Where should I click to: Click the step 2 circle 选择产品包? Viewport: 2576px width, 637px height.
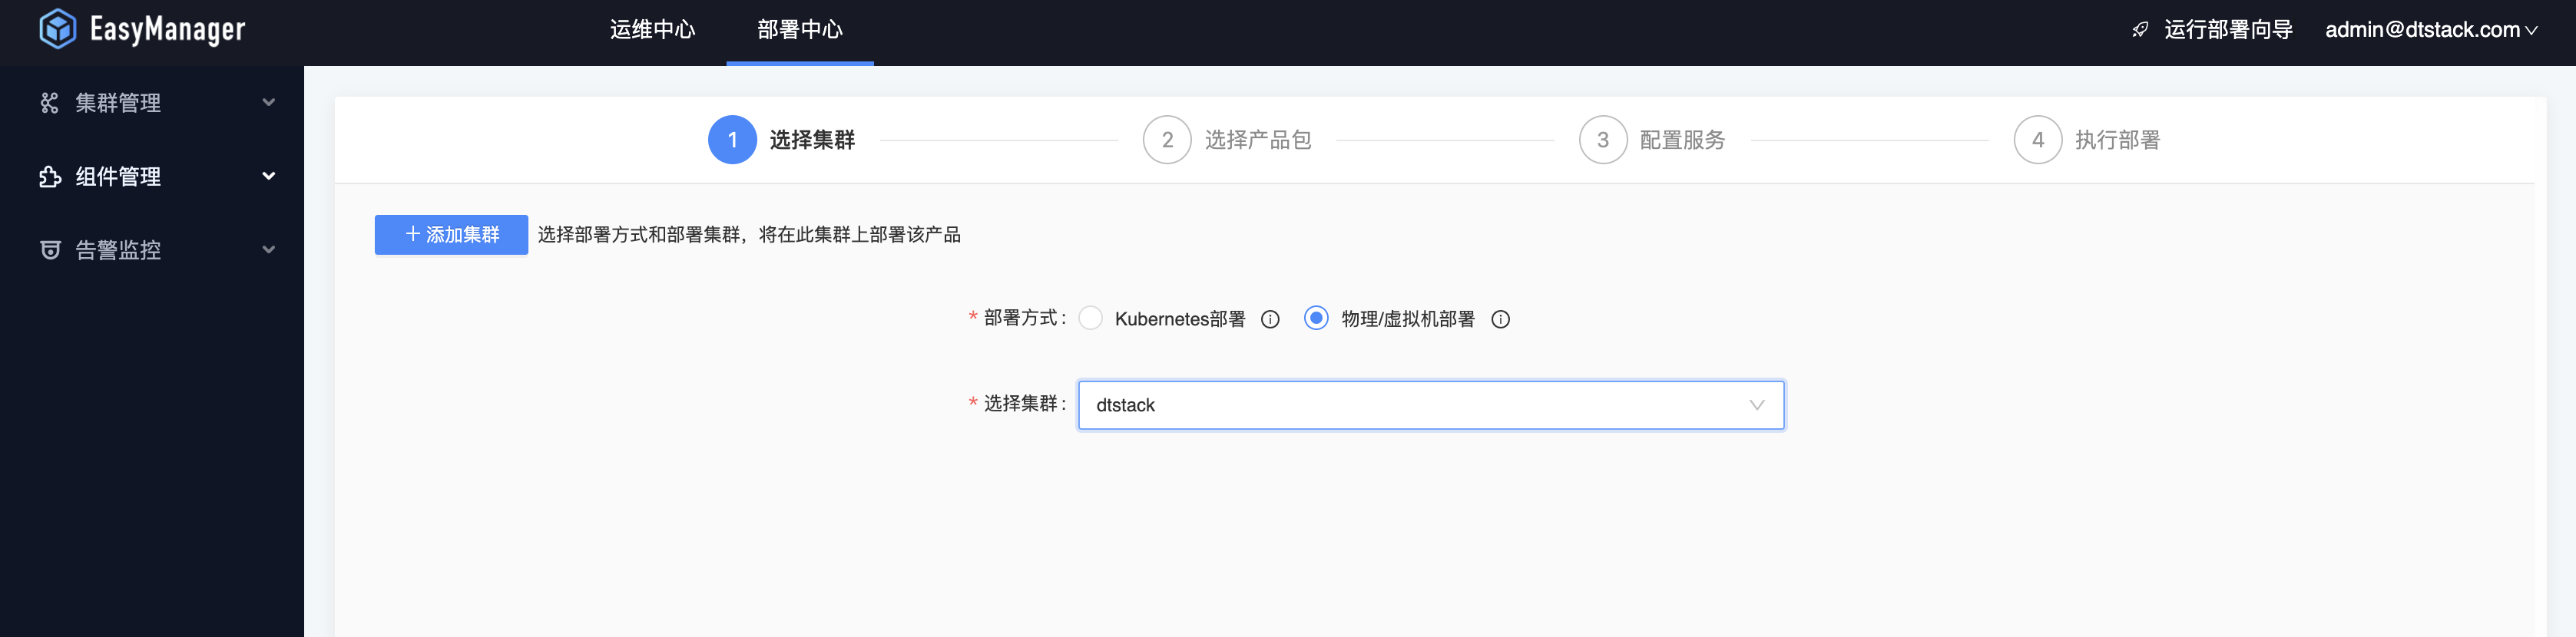(1166, 140)
